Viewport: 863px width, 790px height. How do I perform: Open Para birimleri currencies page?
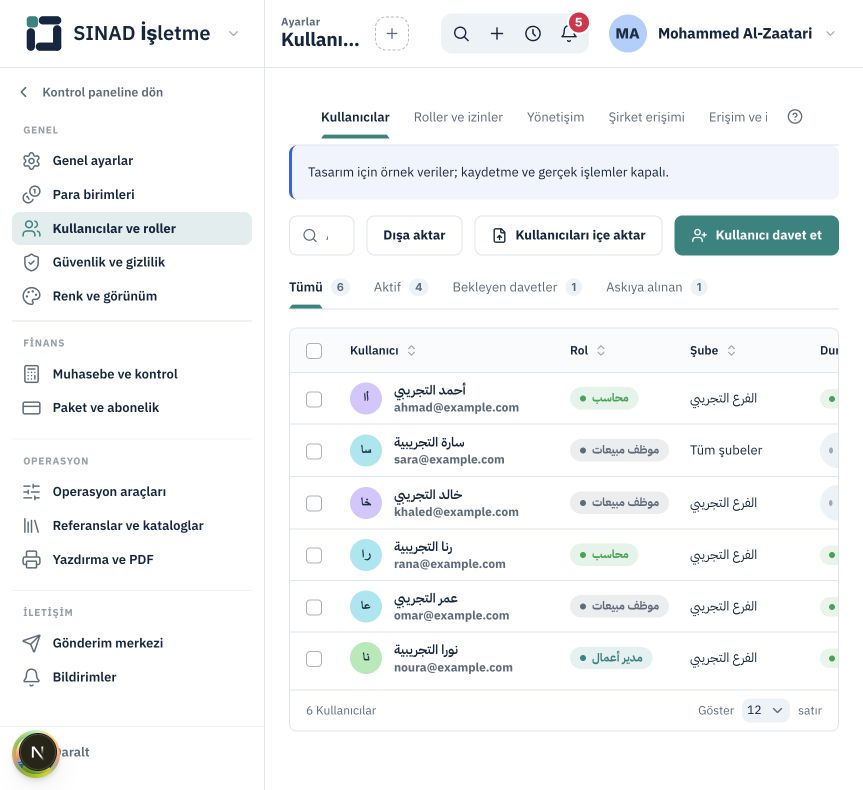tap(132, 194)
